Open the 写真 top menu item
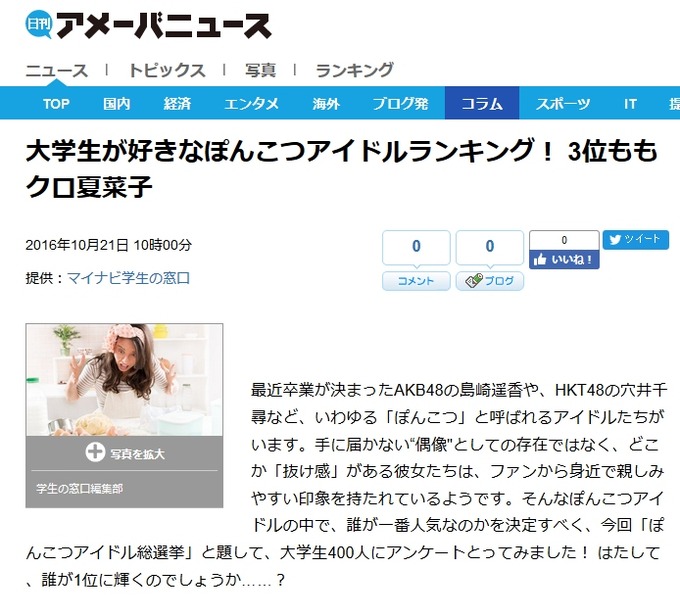 click(x=260, y=70)
